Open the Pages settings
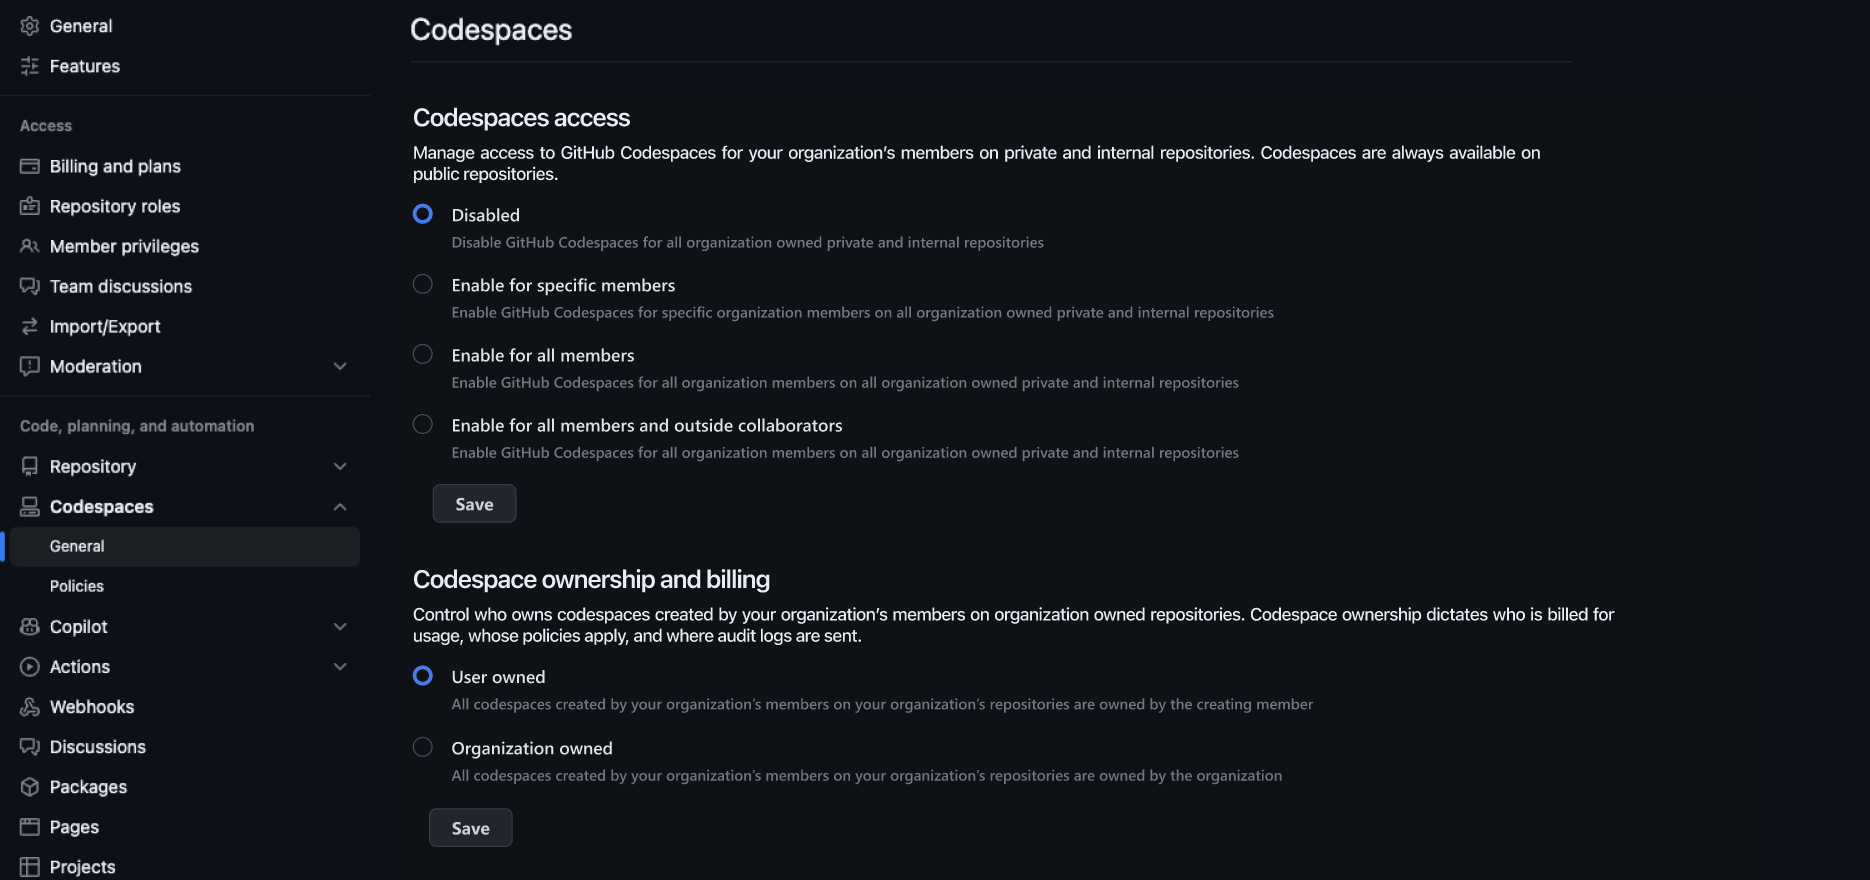The image size is (1870, 880). point(73,826)
